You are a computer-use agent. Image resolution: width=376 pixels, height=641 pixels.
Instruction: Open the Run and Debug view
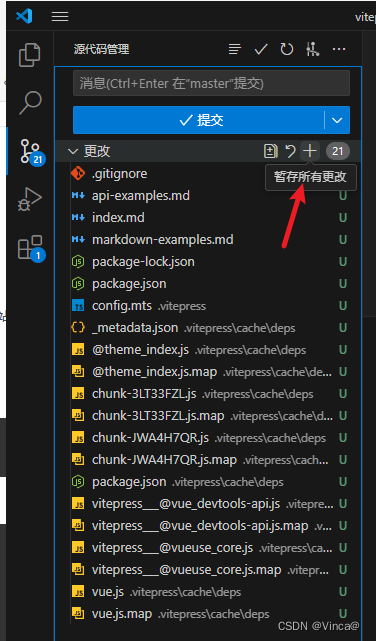[30, 199]
